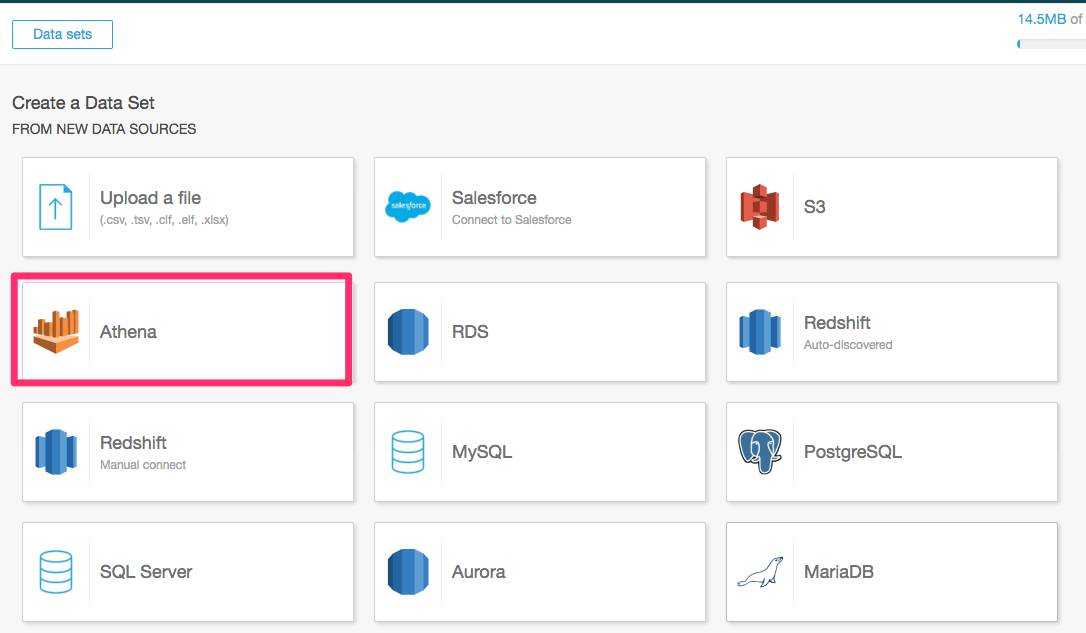This screenshot has width=1086, height=633.
Task: Choose the 'SQL Server' source label
Action: pyautogui.click(x=146, y=572)
